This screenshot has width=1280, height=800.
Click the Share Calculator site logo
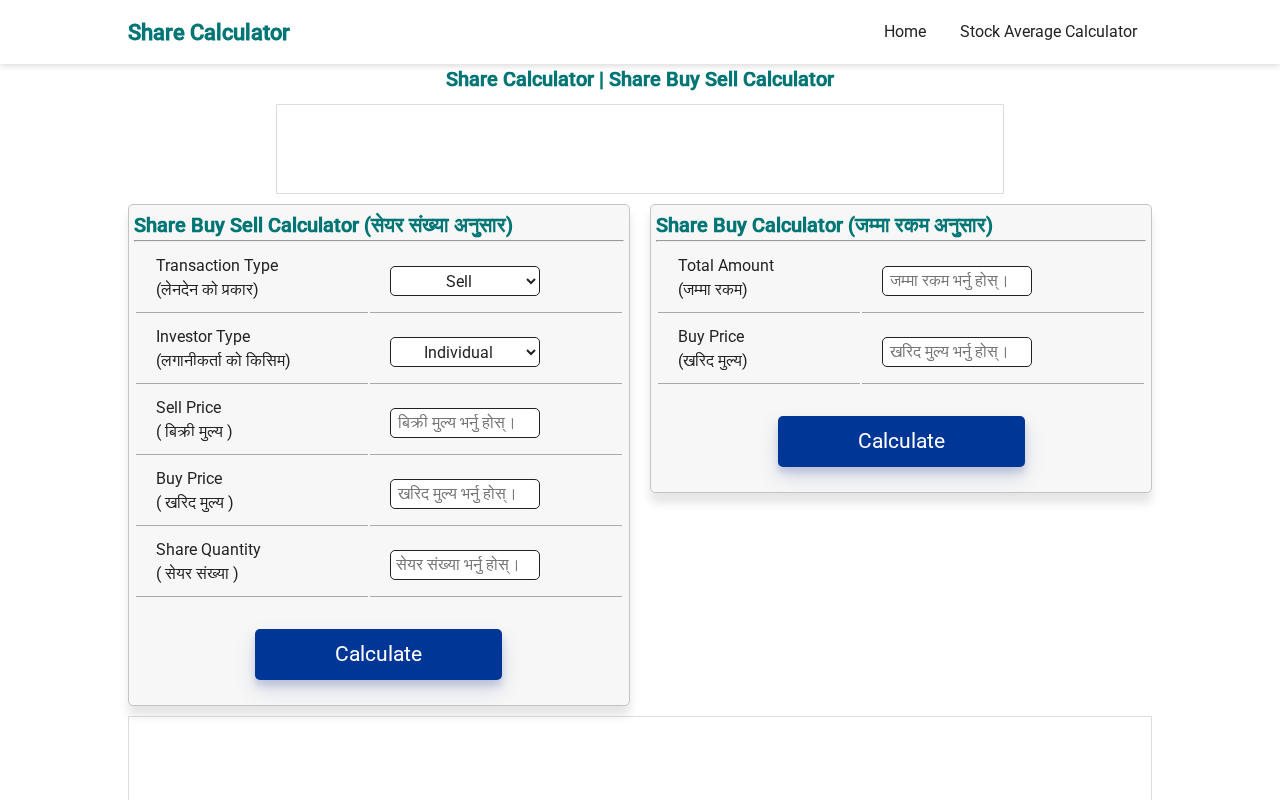(x=209, y=32)
